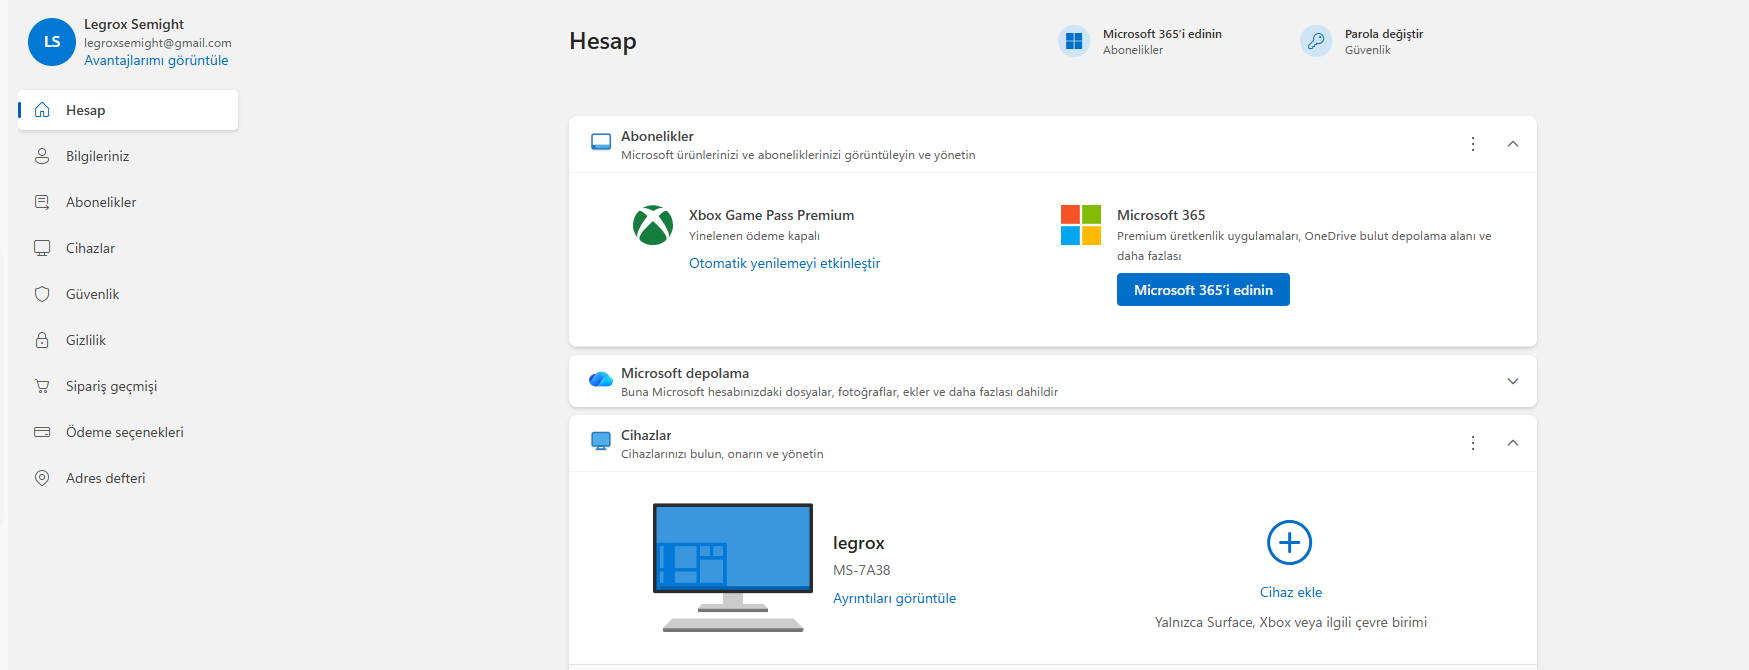This screenshot has width=1749, height=670.
Task: Open Adres defteri in the sidebar
Action: (x=128, y=478)
